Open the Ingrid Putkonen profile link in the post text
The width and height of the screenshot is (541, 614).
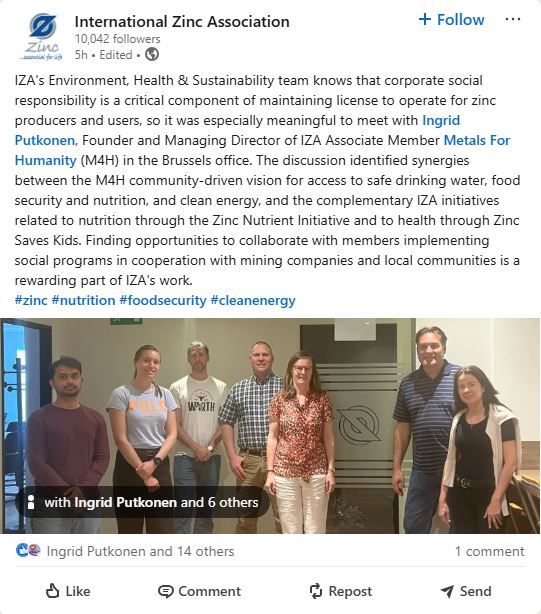[x=237, y=130]
